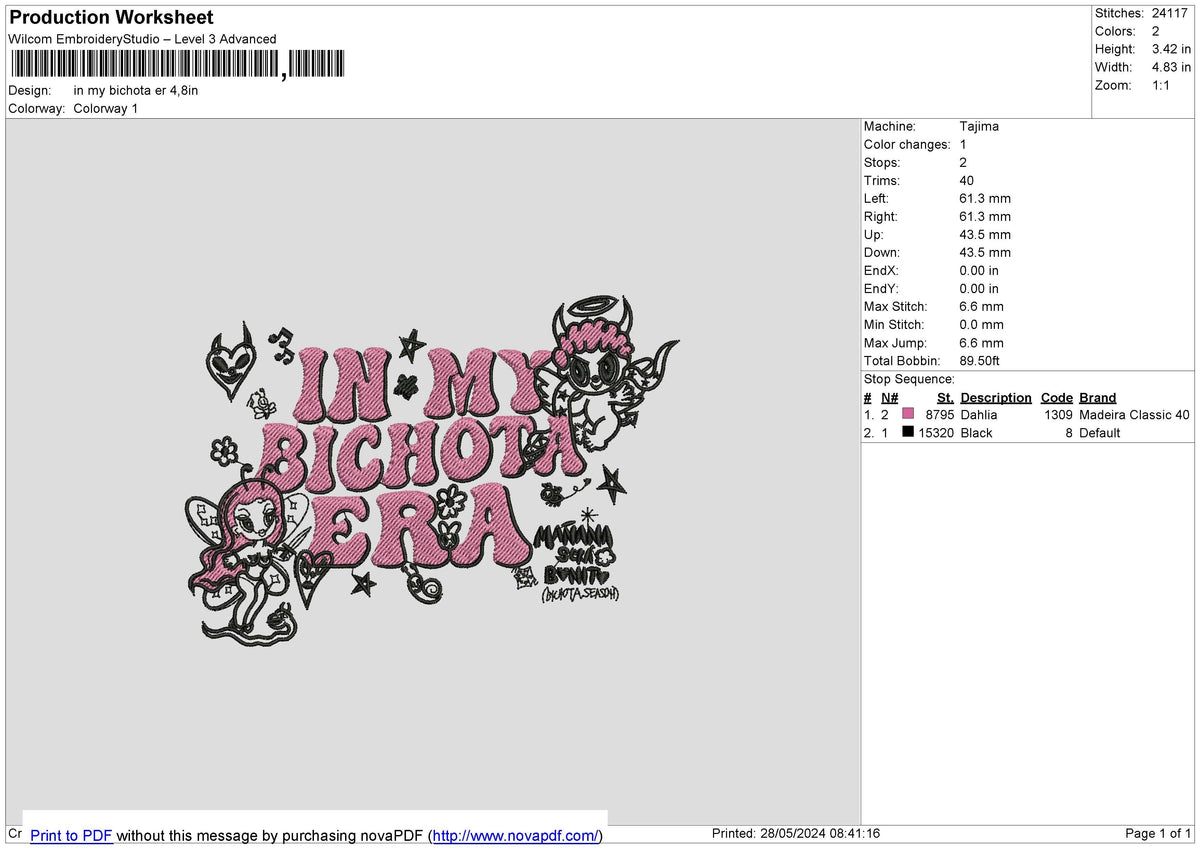Click the Trims value 40
Viewport: 1200px width, 848px height.
[967, 180]
